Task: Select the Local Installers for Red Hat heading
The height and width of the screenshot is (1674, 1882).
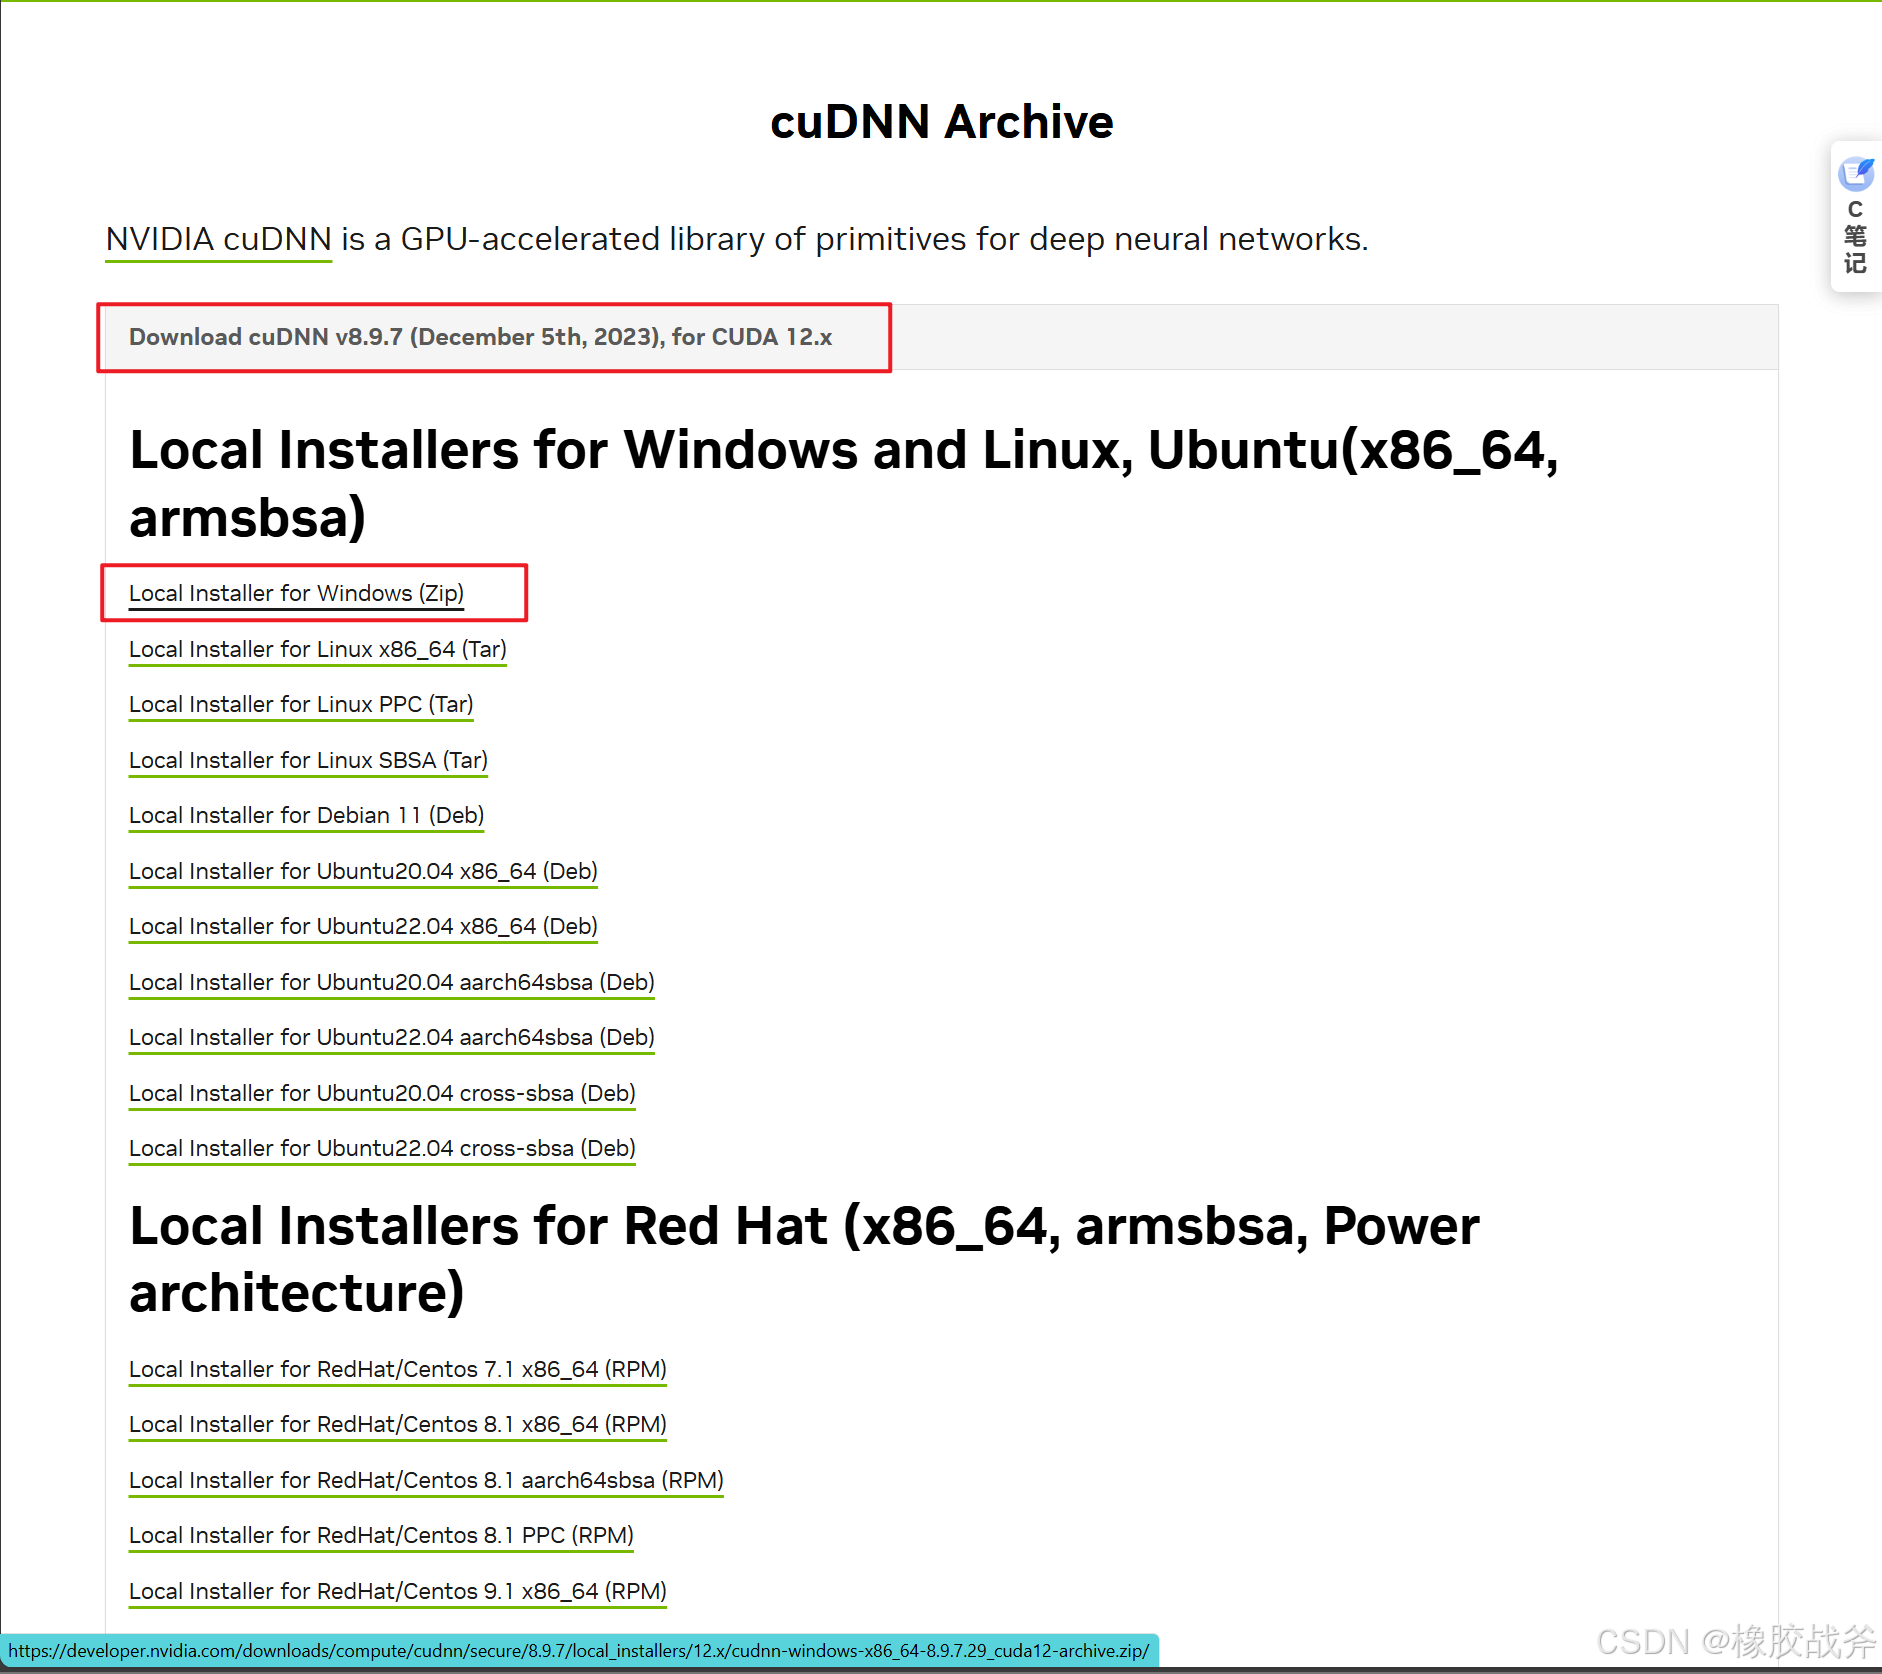Action: tap(804, 1259)
